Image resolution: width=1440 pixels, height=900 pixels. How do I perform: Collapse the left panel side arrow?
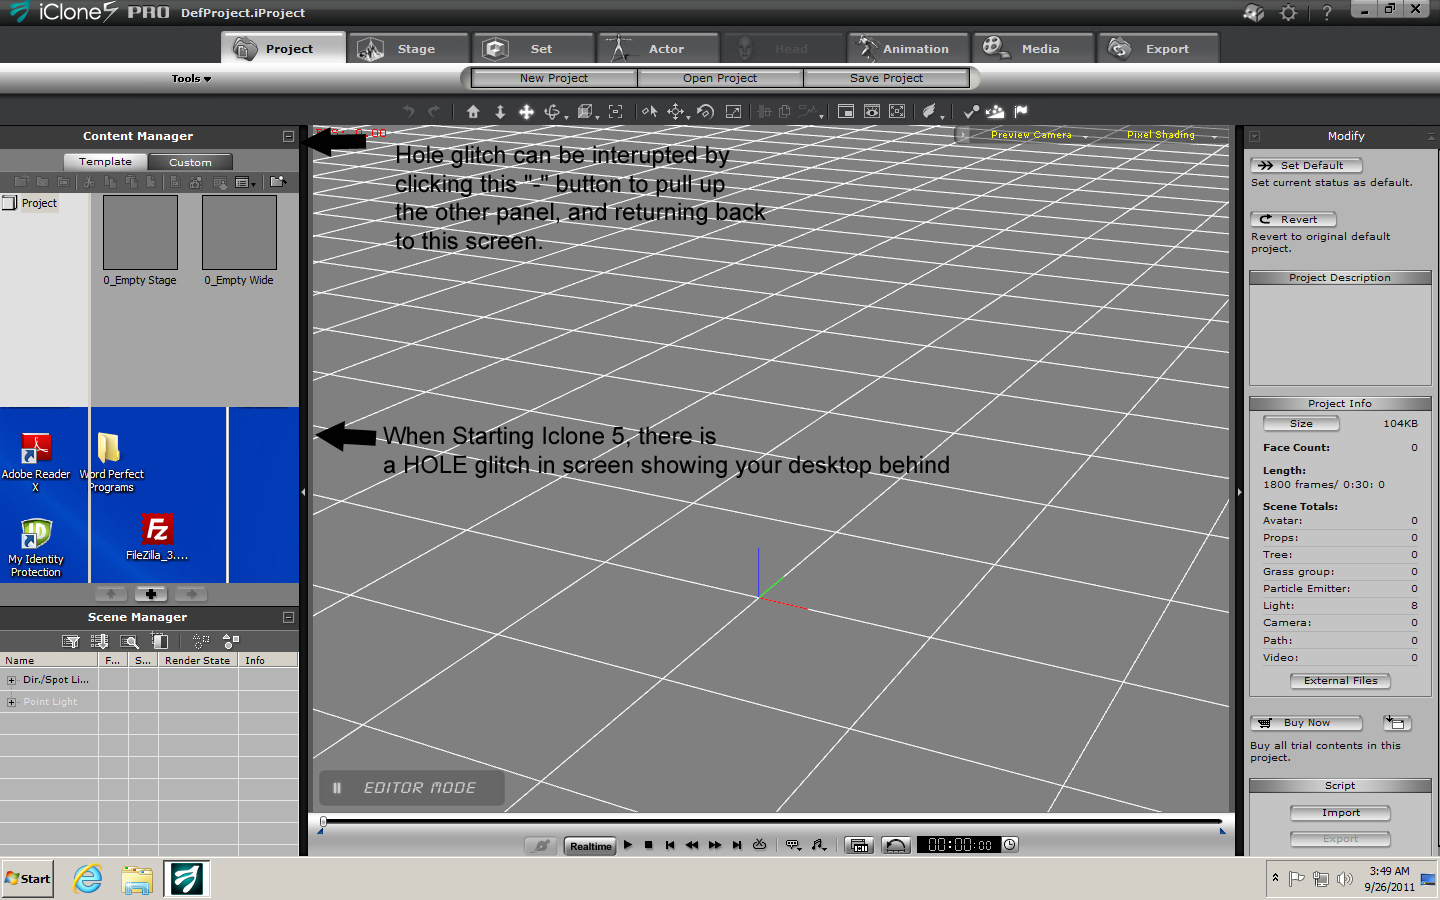coord(303,492)
